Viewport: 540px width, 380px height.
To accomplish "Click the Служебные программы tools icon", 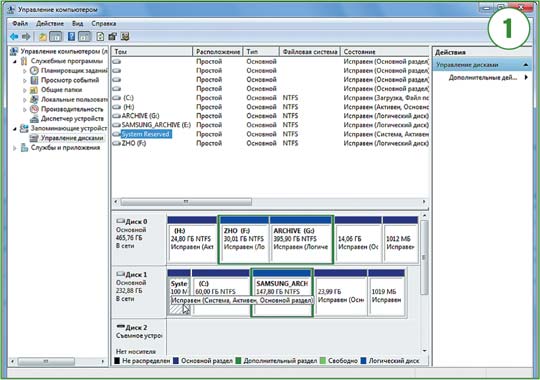I will 24,61.
